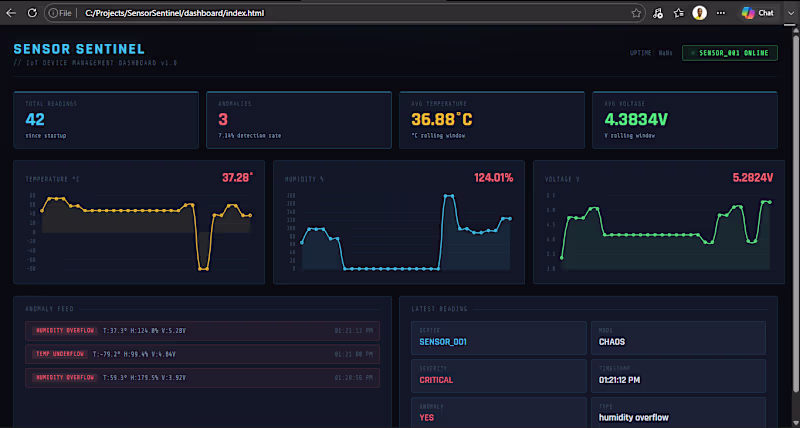Click the voltage 5.2824V value
Screen dimensions: 800x428
click(x=753, y=178)
